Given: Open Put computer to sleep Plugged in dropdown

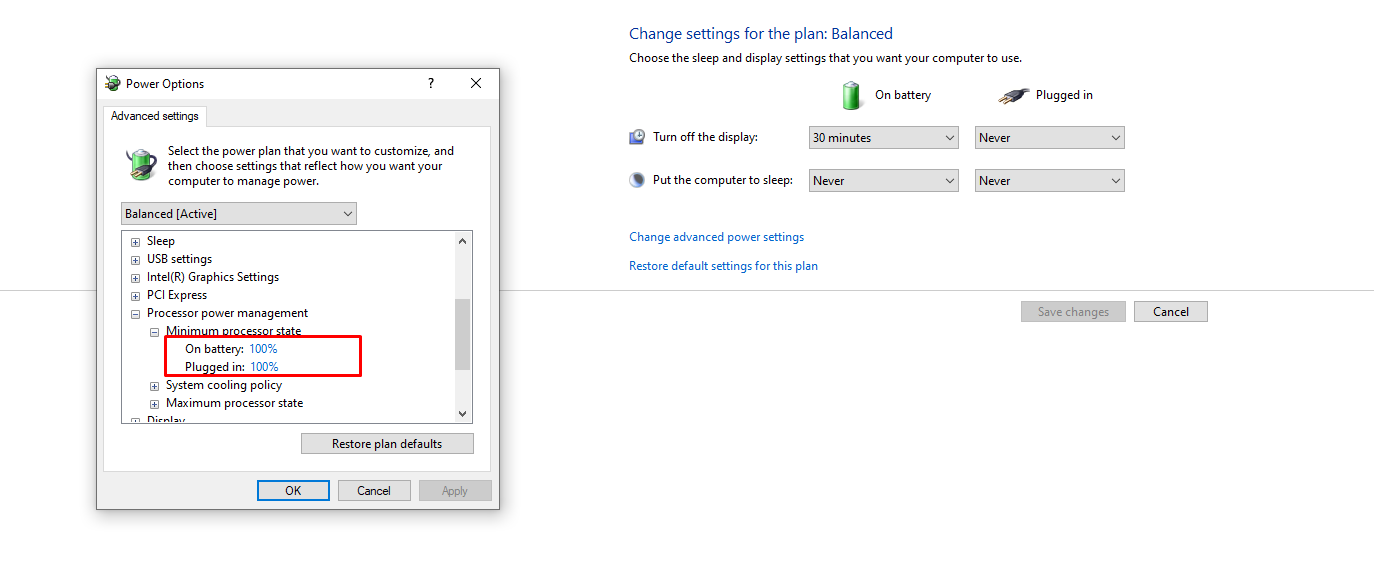Looking at the screenshot, I should pyautogui.click(x=1049, y=181).
